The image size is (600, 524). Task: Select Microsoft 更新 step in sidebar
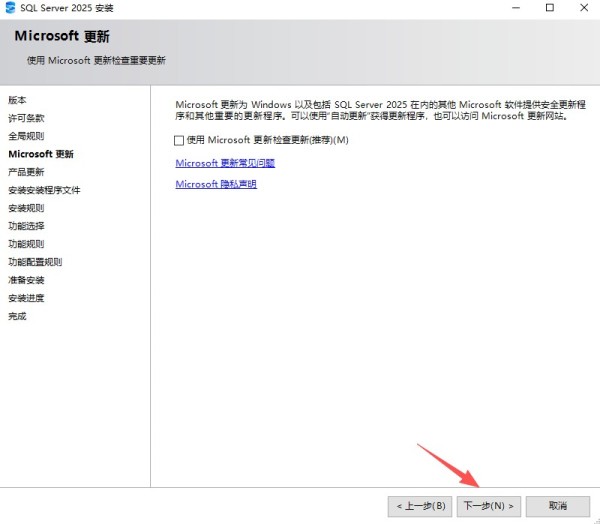pyautogui.click(x=41, y=154)
